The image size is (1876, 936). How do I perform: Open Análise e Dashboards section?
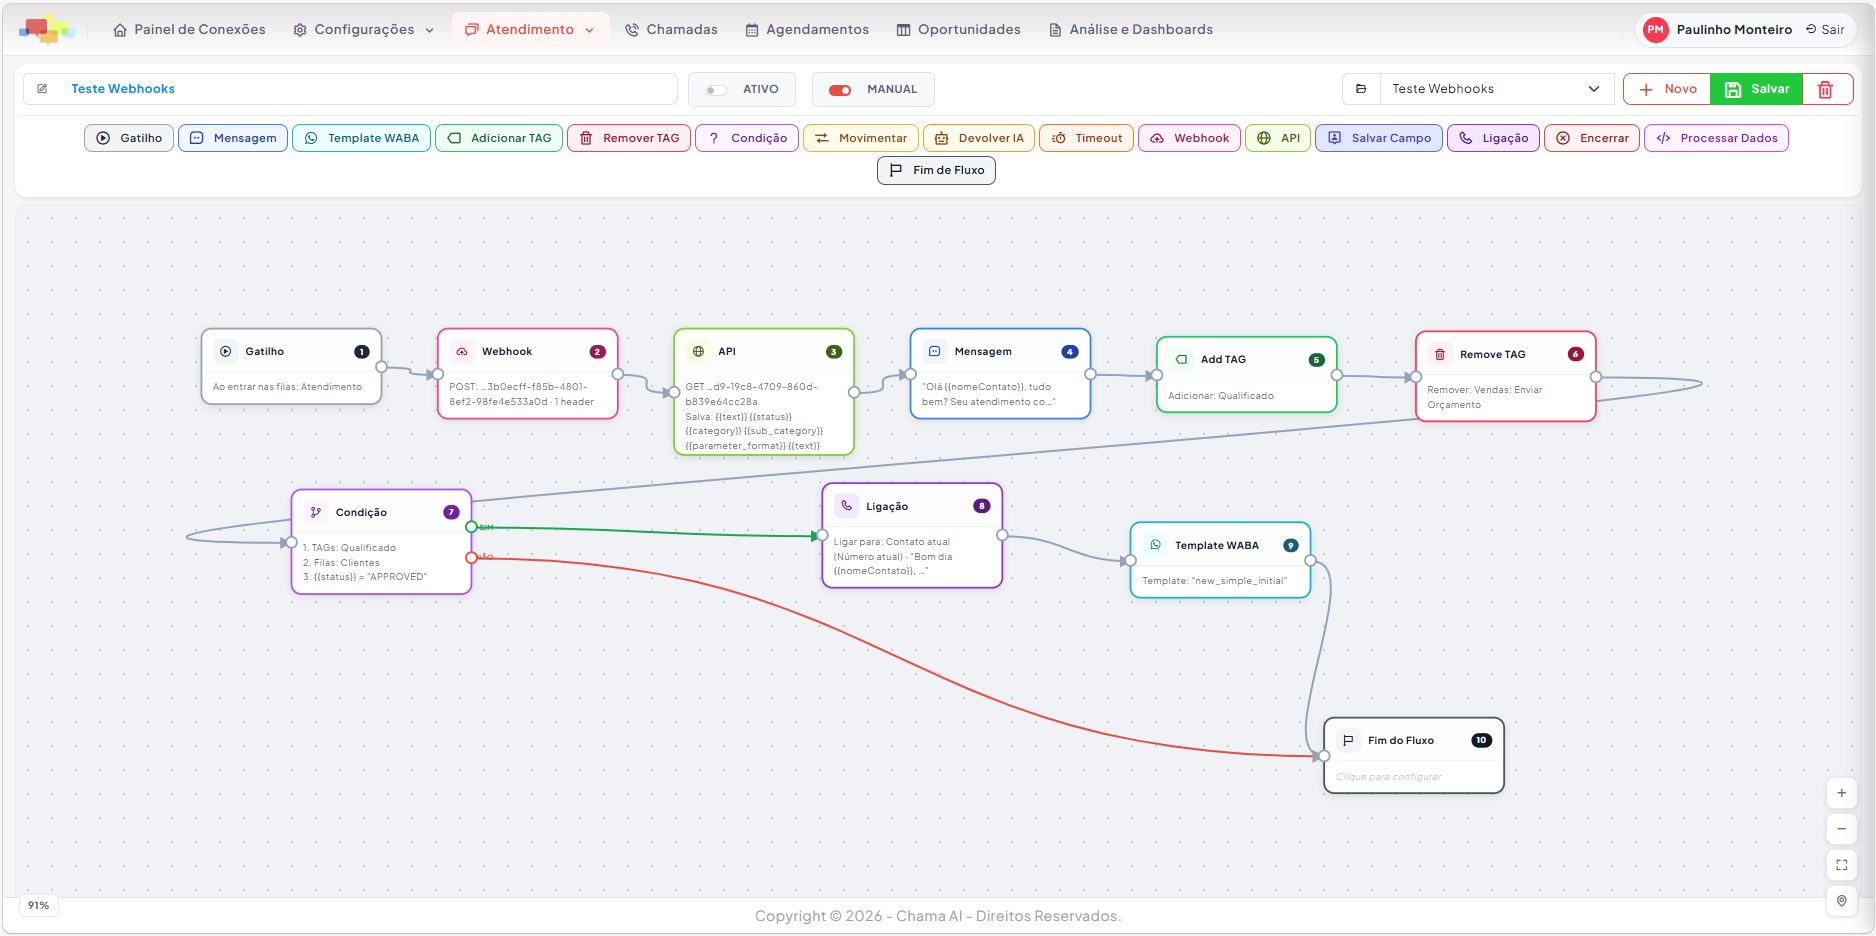1130,30
